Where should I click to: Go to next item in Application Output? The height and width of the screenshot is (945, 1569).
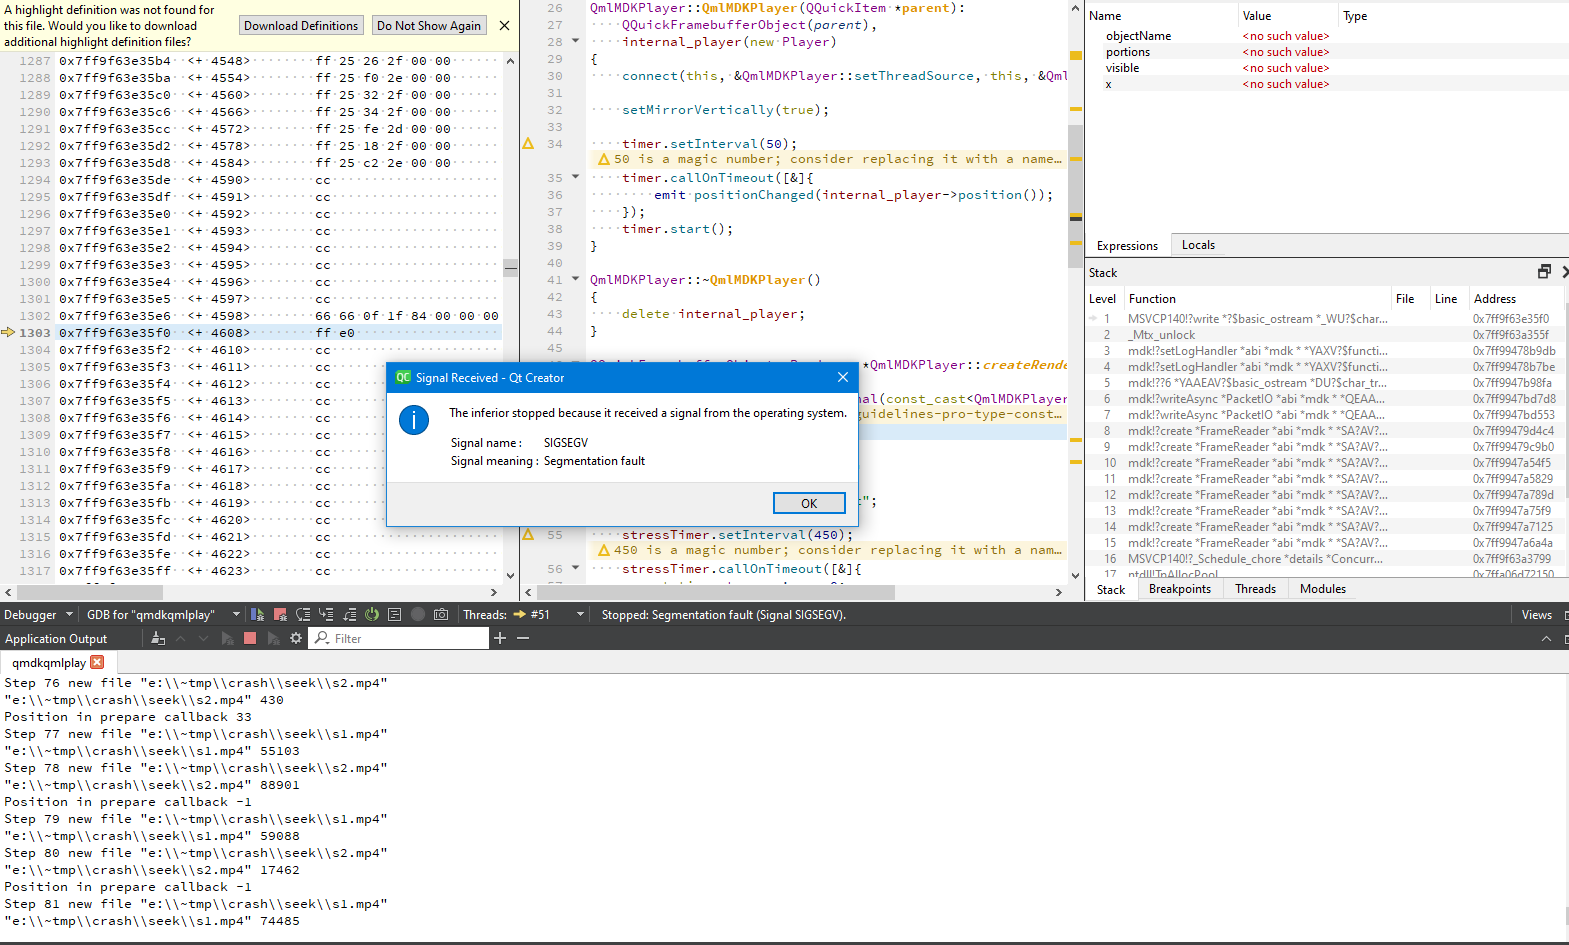click(x=203, y=638)
